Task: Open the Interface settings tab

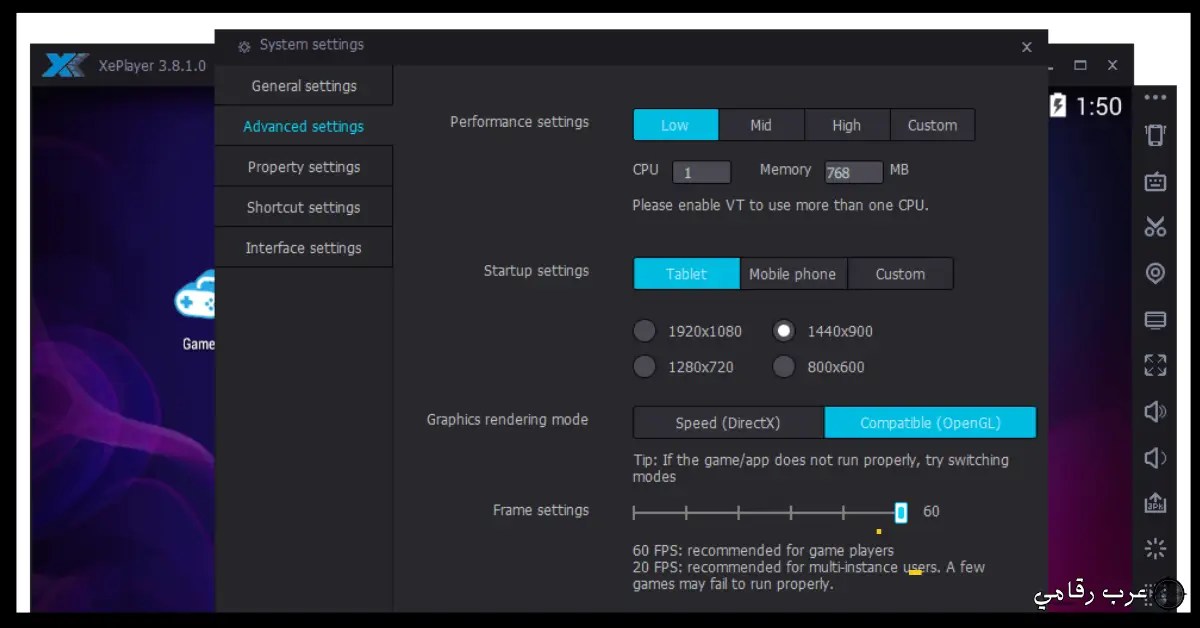Action: (x=304, y=248)
